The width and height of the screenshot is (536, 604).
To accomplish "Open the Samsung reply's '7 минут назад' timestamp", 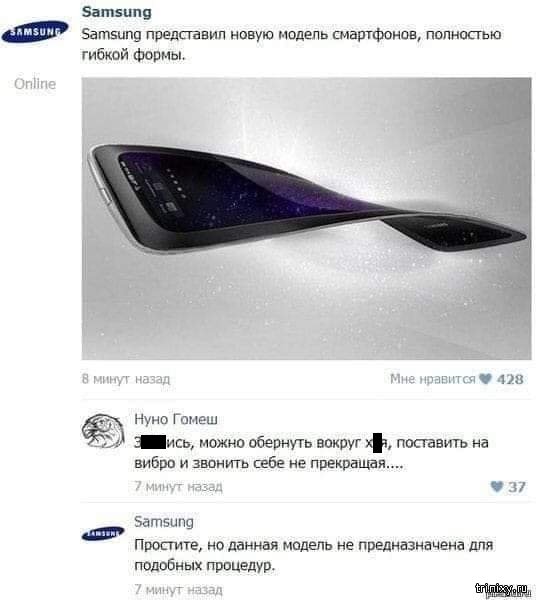I will point(178,590).
